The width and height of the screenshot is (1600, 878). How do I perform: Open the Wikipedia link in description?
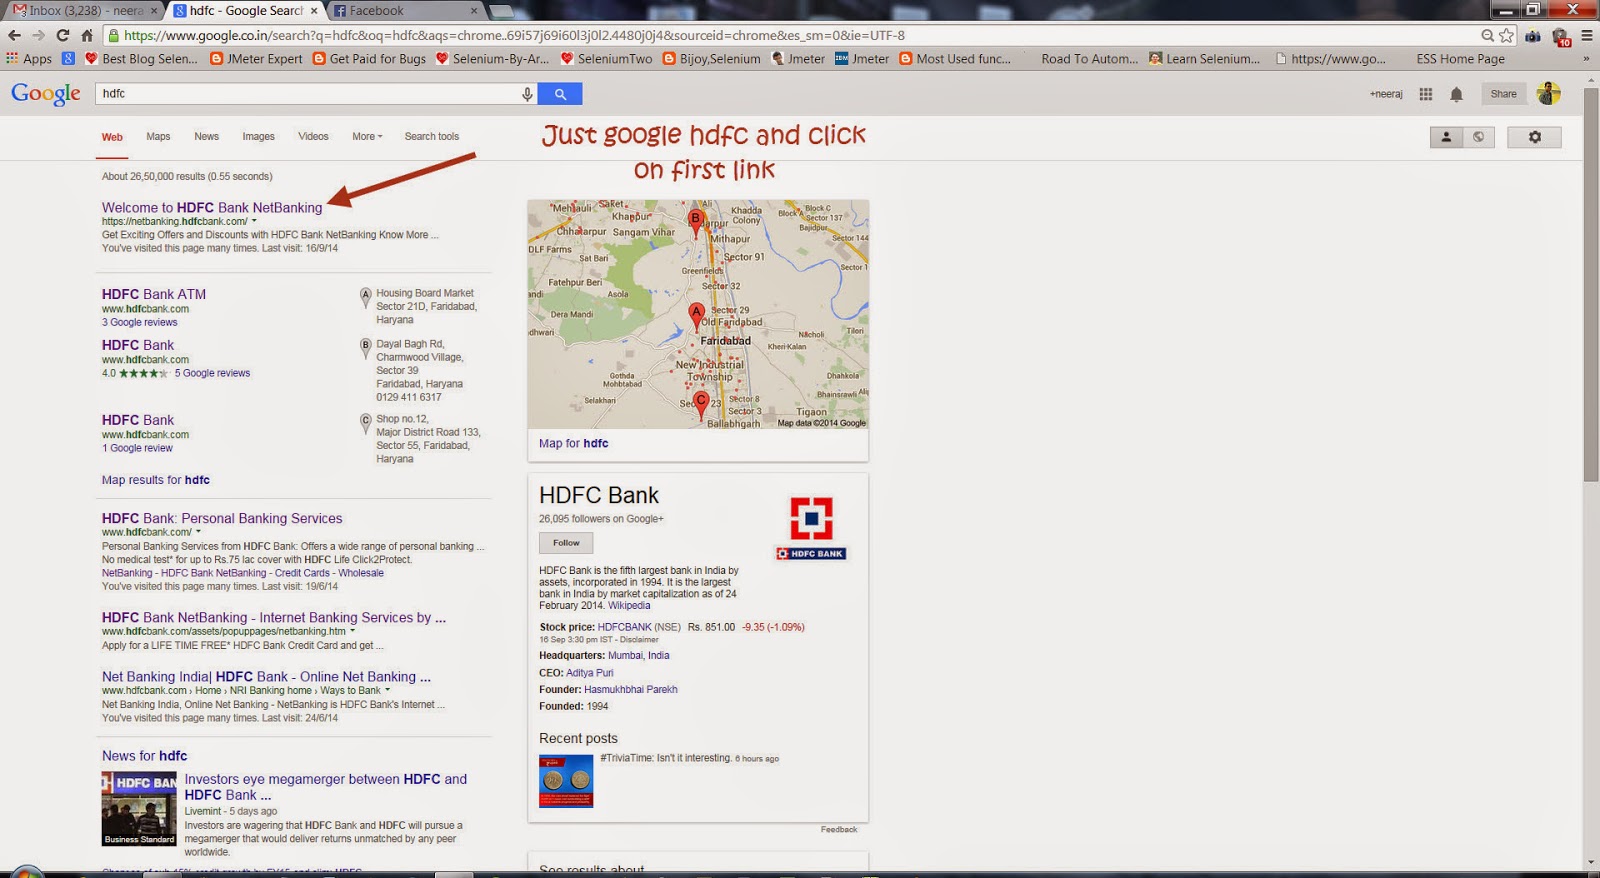click(x=629, y=606)
